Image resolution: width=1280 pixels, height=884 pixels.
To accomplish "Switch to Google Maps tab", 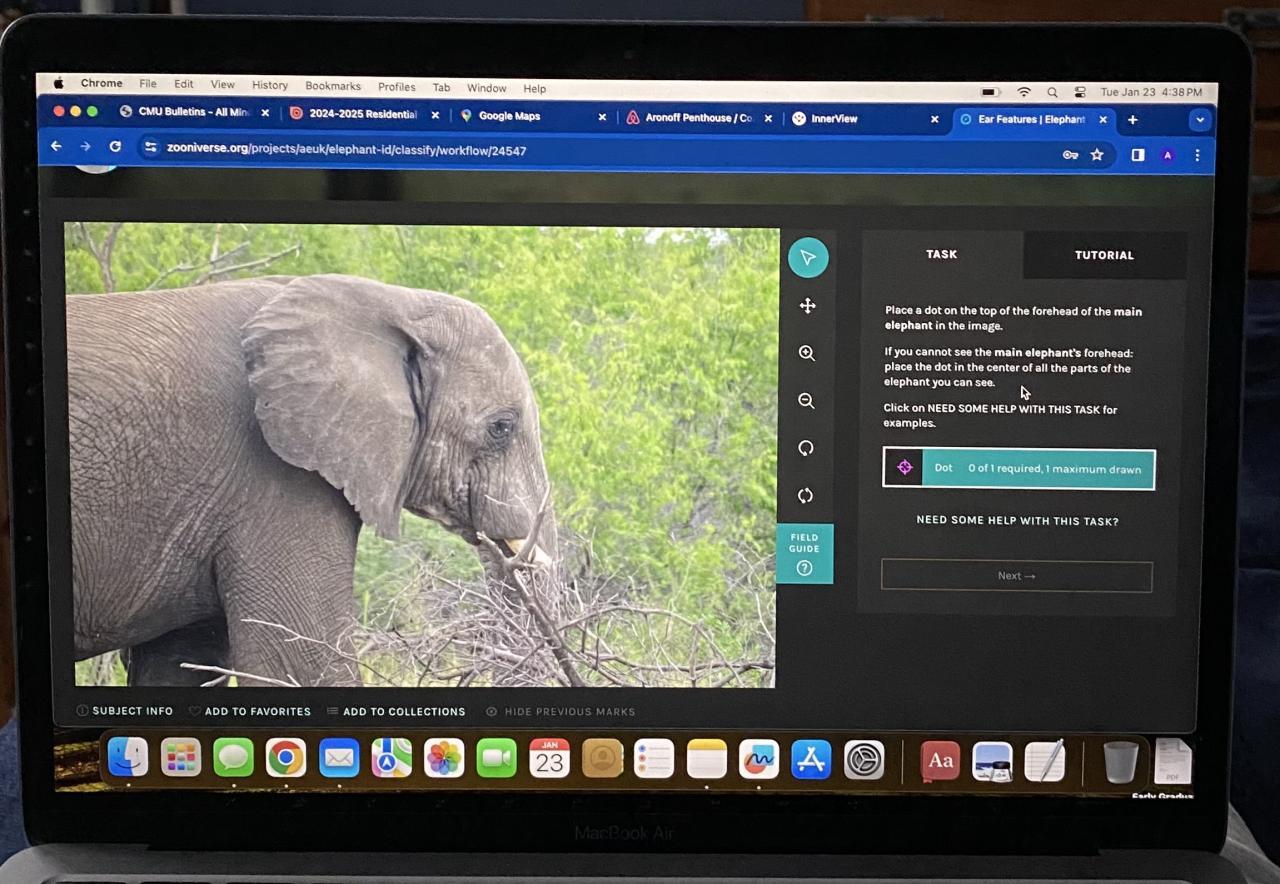I will click(x=533, y=116).
